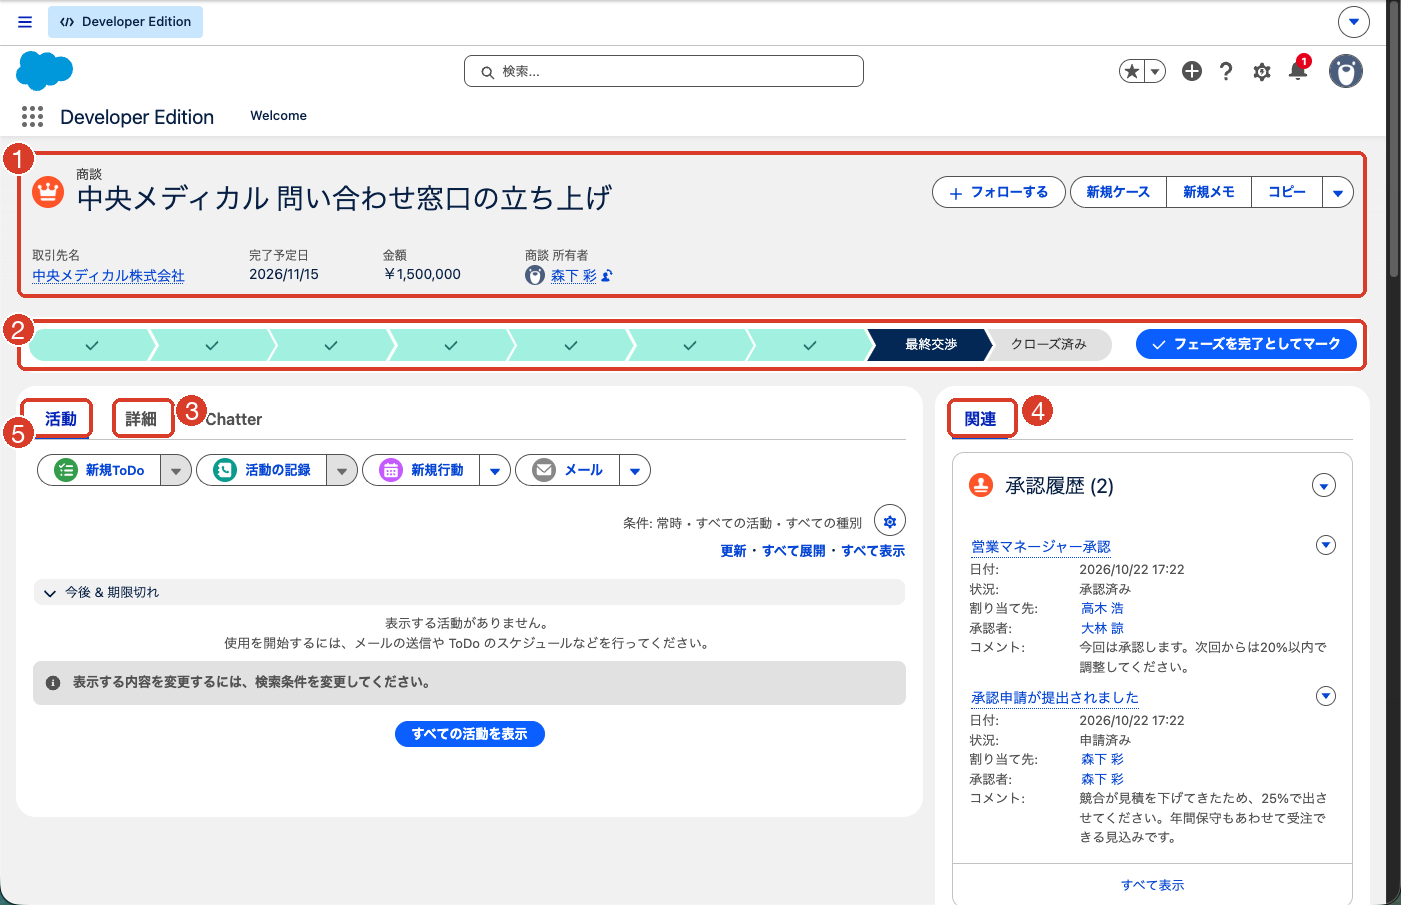Expand the メール dropdown arrow
Screen dimensions: 1401x905
[x=635, y=470]
